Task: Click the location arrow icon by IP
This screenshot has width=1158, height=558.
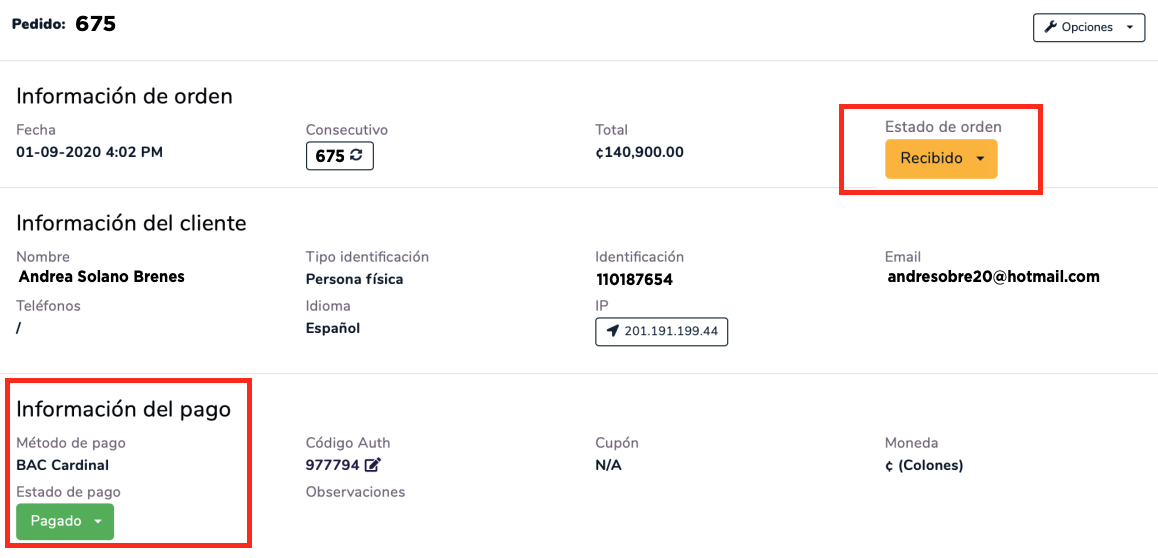Action: point(612,331)
